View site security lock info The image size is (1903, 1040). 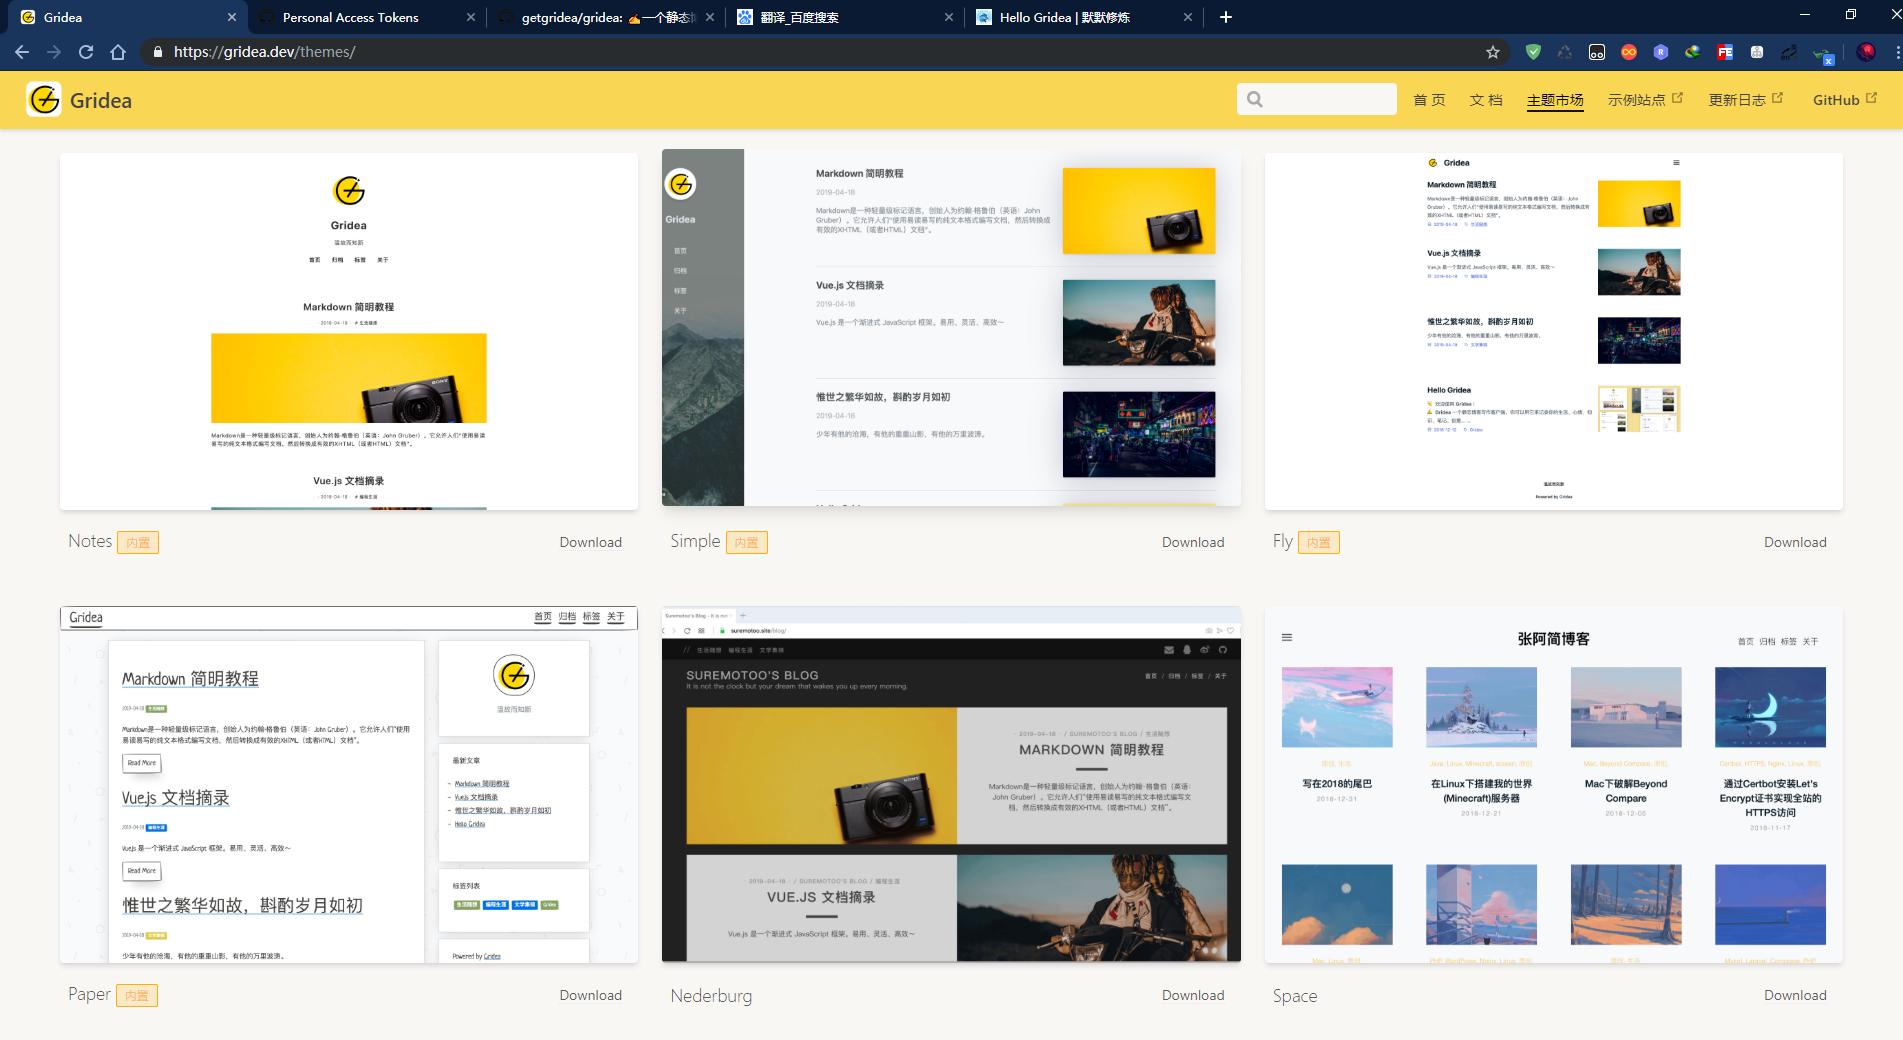(x=157, y=52)
